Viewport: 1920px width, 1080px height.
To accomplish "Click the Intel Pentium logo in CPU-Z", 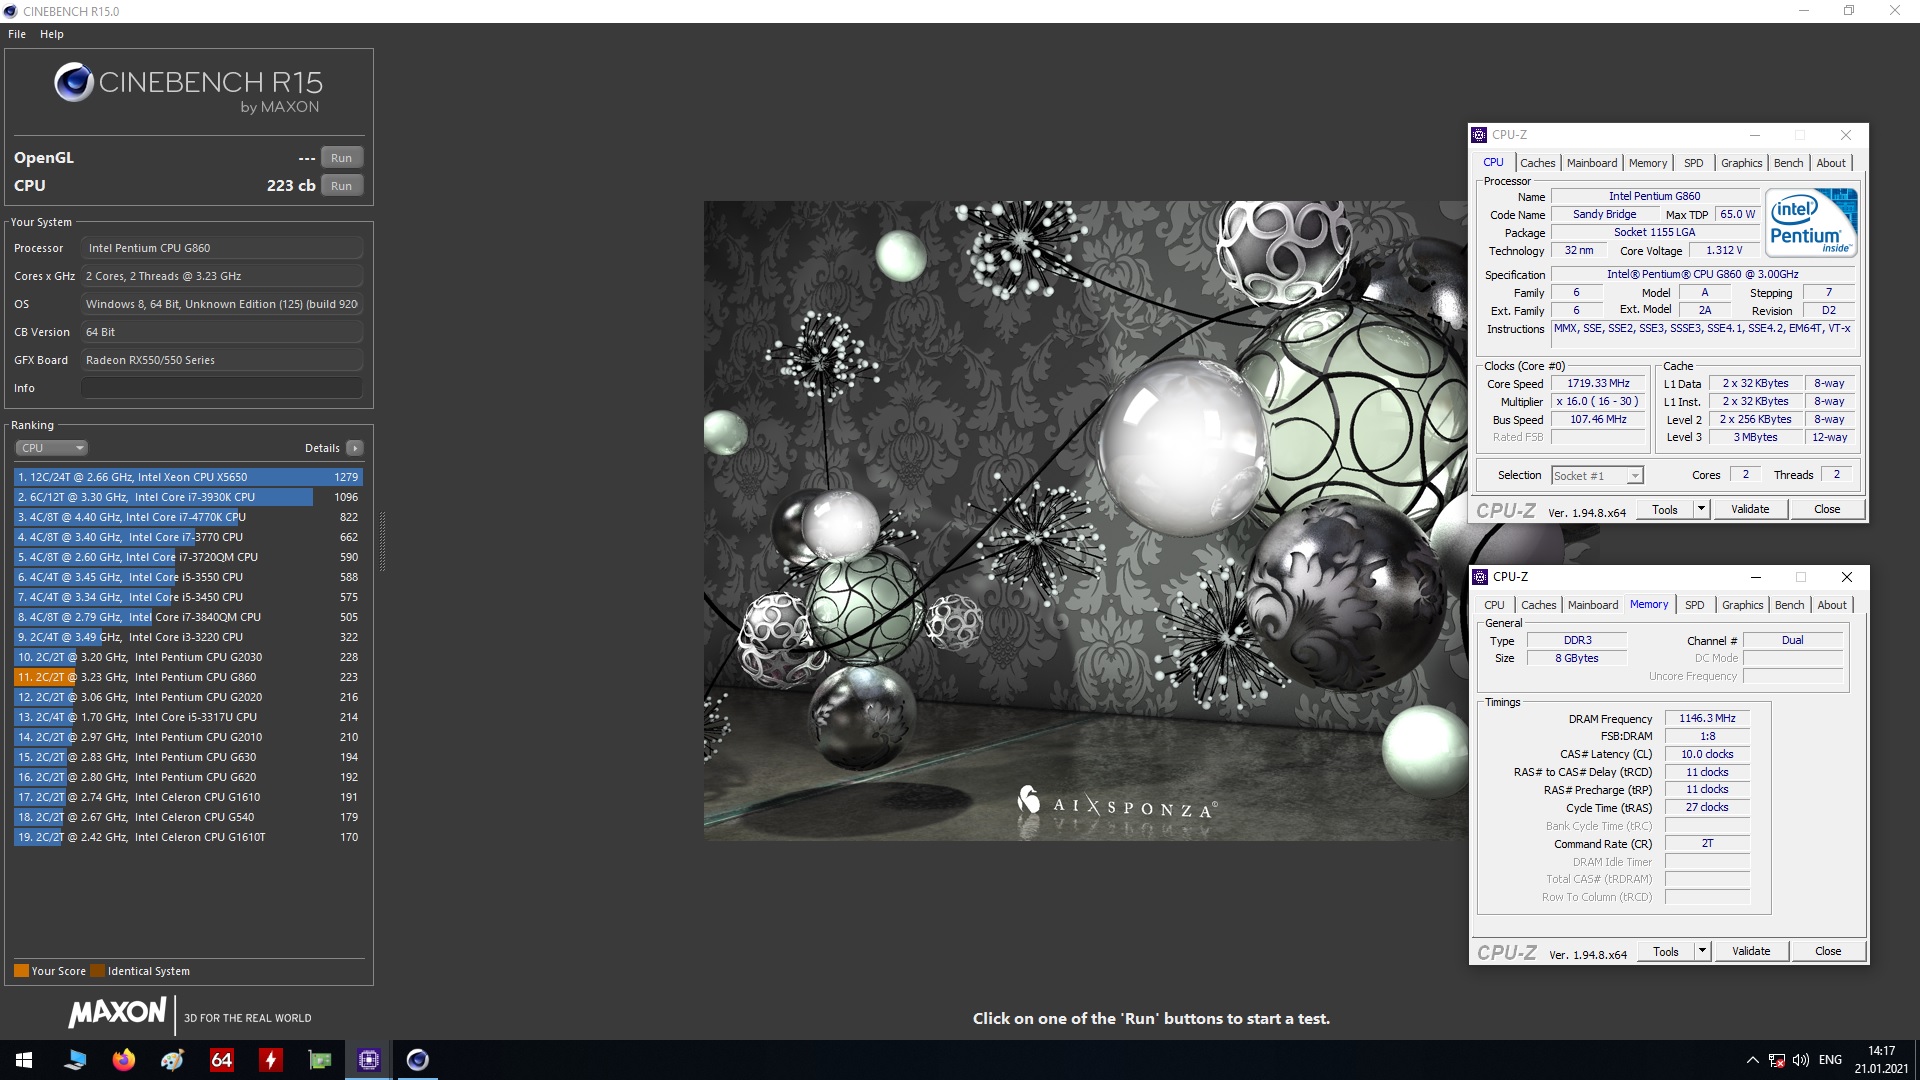I will pyautogui.click(x=1811, y=222).
